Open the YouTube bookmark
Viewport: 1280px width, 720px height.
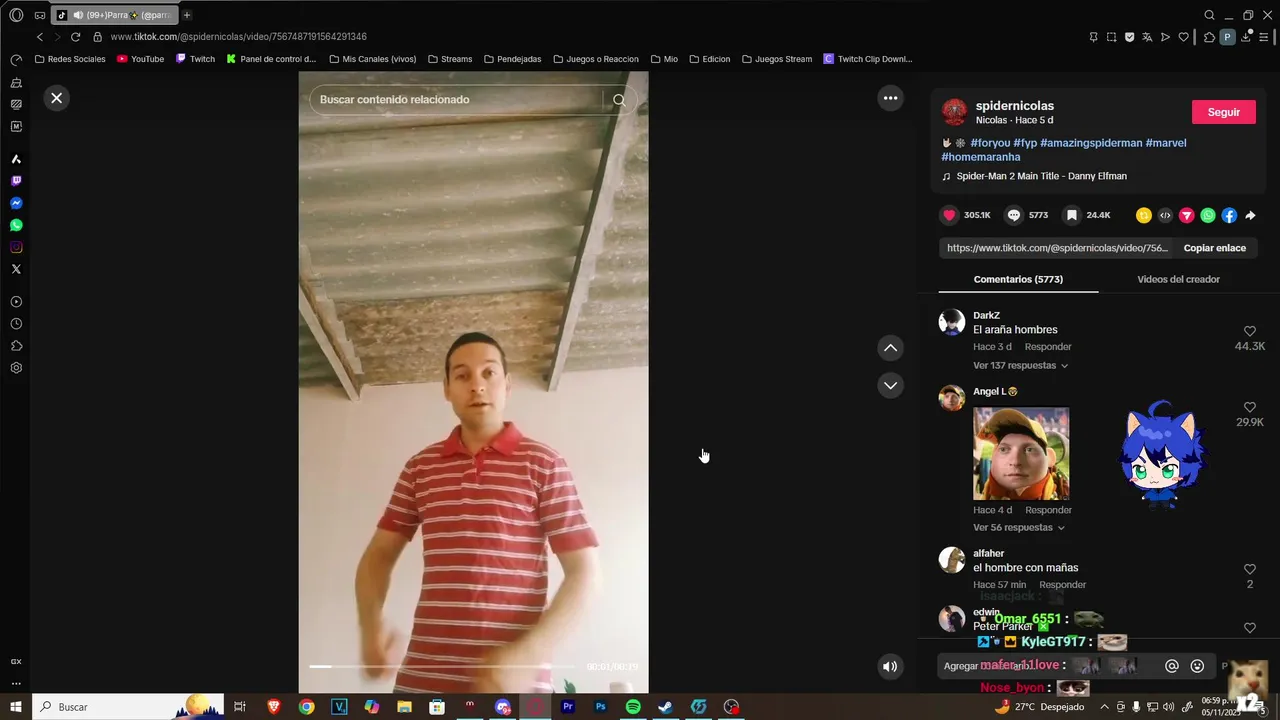(140, 59)
